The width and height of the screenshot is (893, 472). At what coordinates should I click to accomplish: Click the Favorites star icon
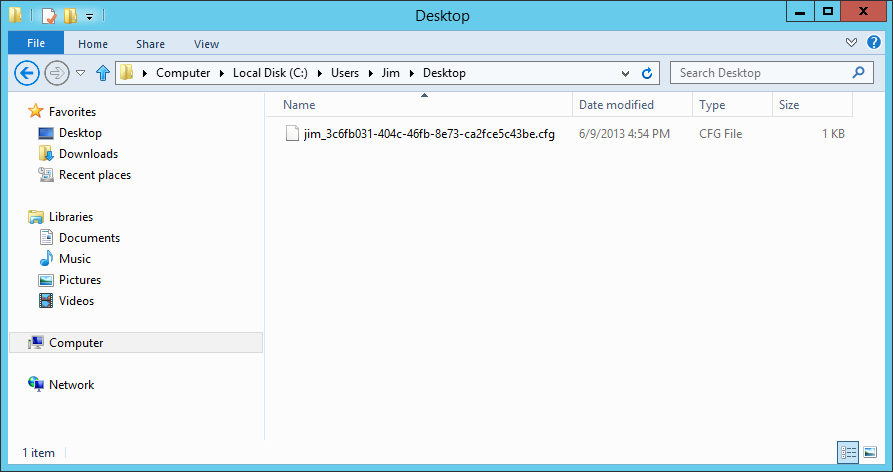[x=36, y=111]
